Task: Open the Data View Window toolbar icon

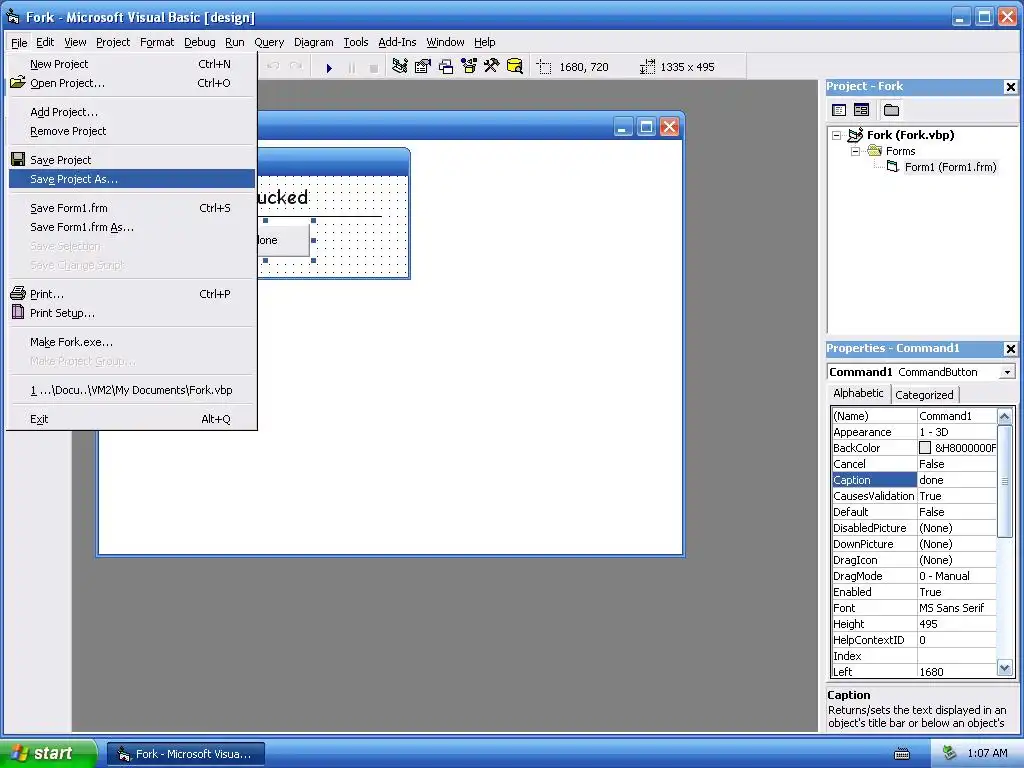Action: click(x=515, y=66)
